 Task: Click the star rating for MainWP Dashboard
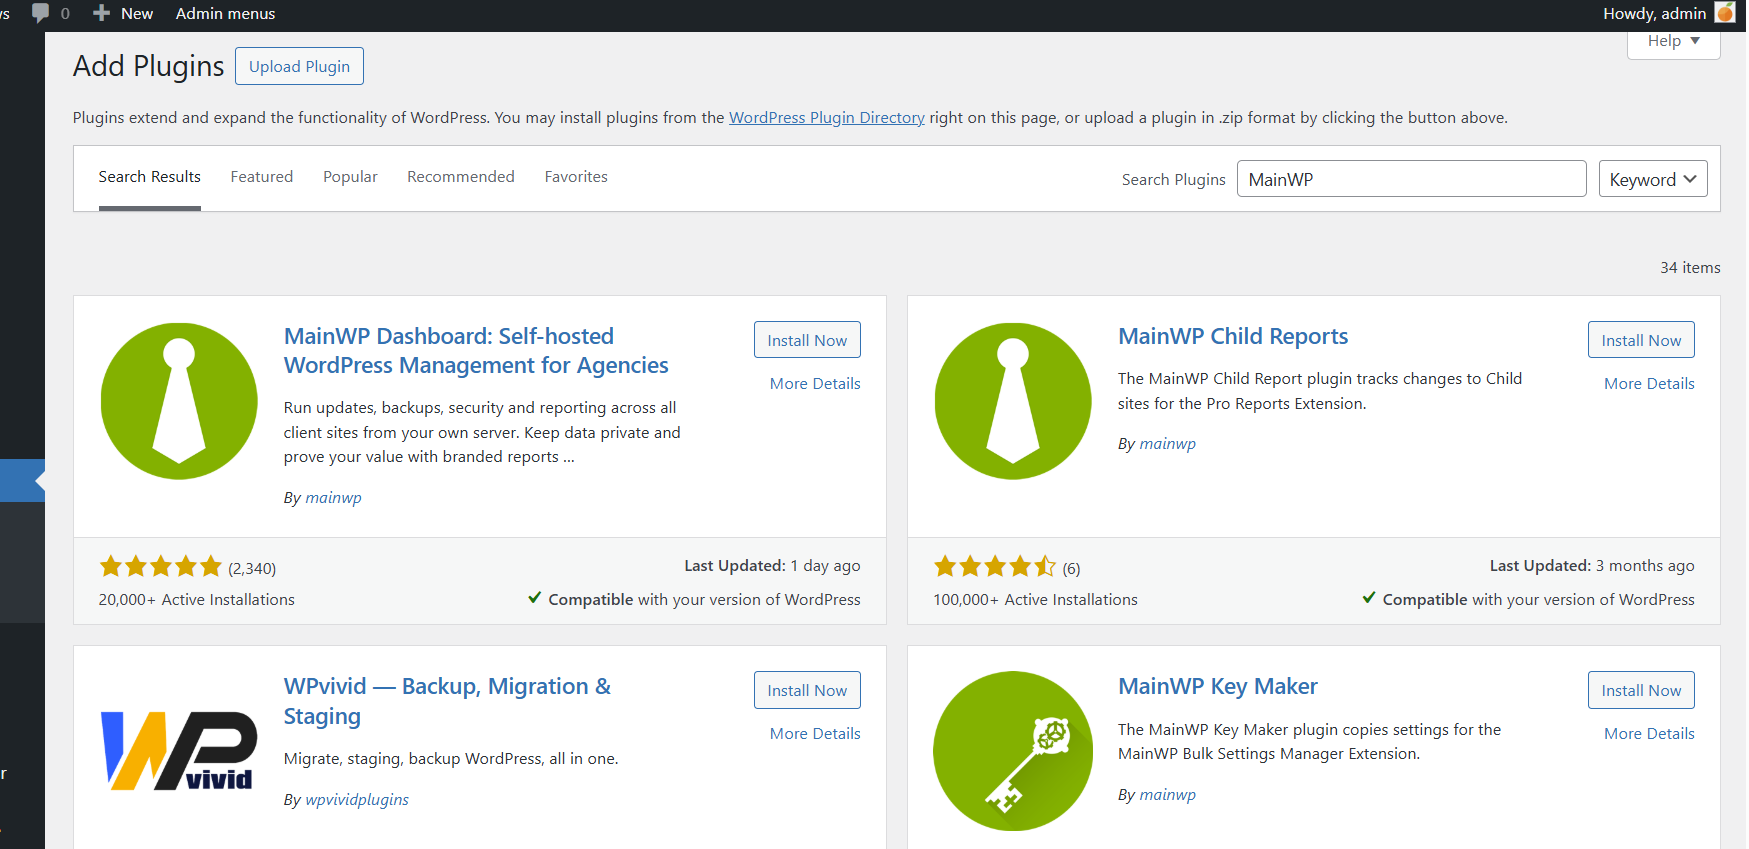click(x=160, y=567)
